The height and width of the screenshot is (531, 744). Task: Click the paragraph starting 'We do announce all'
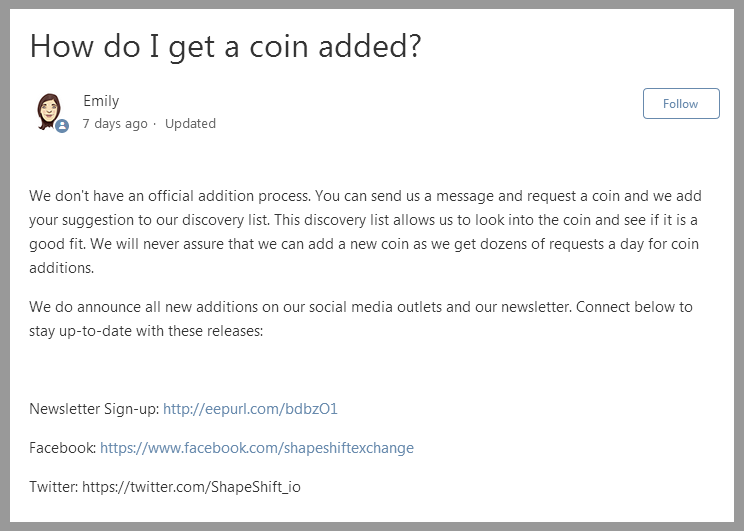(361, 318)
